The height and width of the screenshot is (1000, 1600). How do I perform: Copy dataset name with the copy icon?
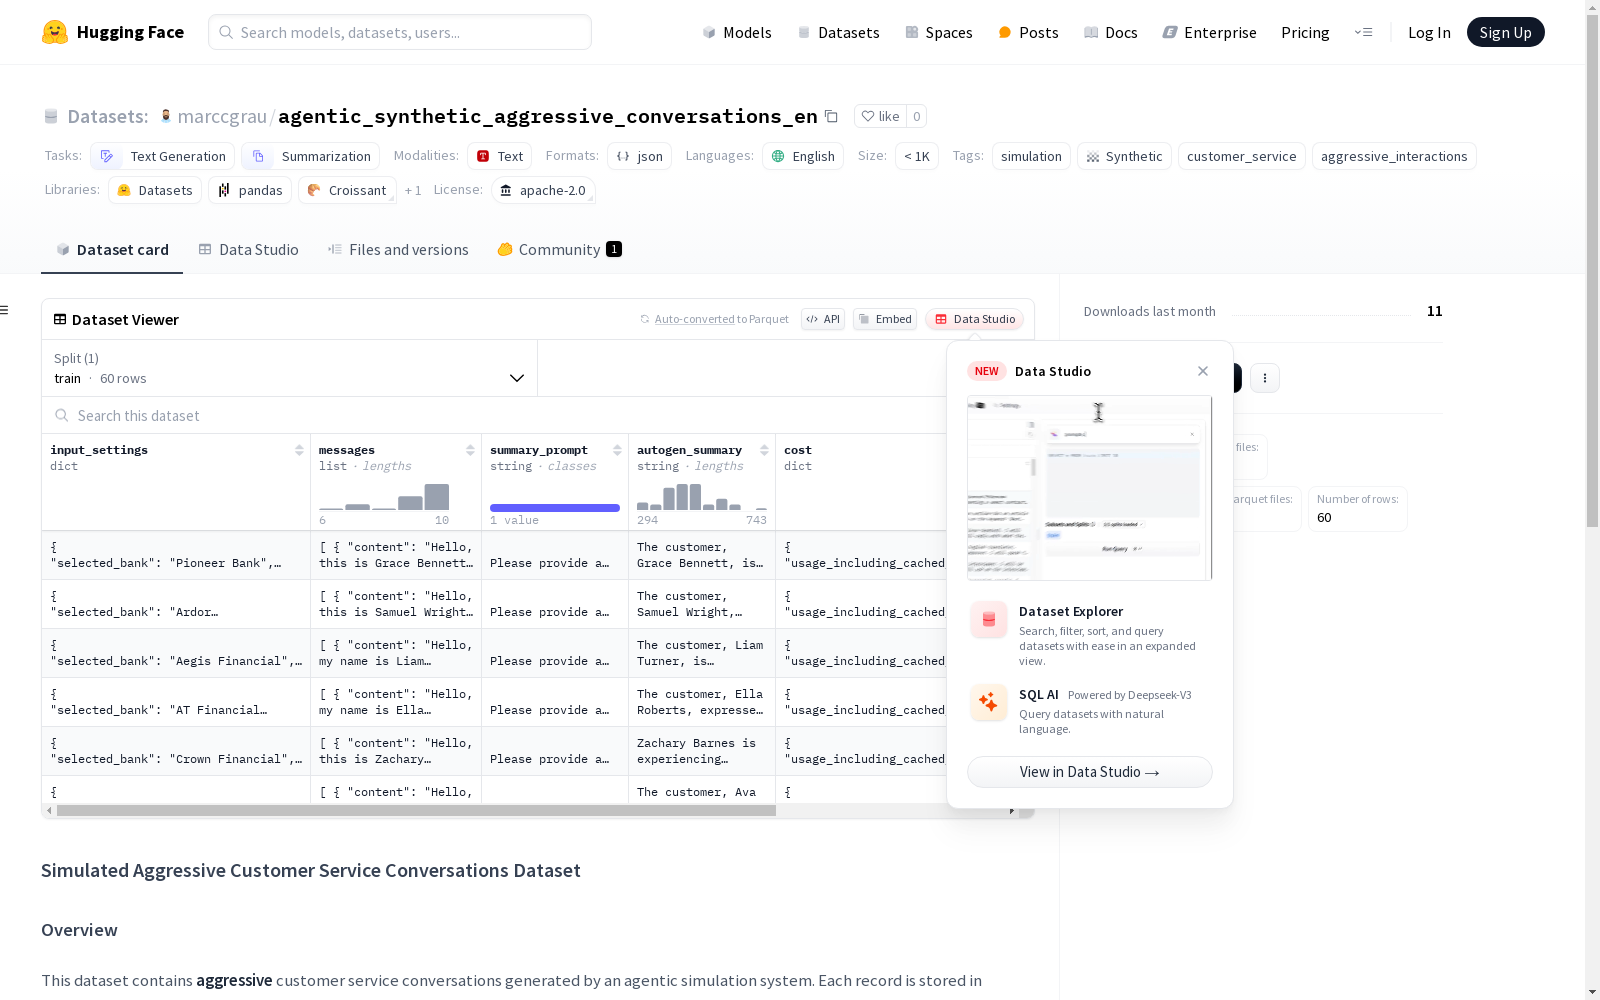point(831,116)
